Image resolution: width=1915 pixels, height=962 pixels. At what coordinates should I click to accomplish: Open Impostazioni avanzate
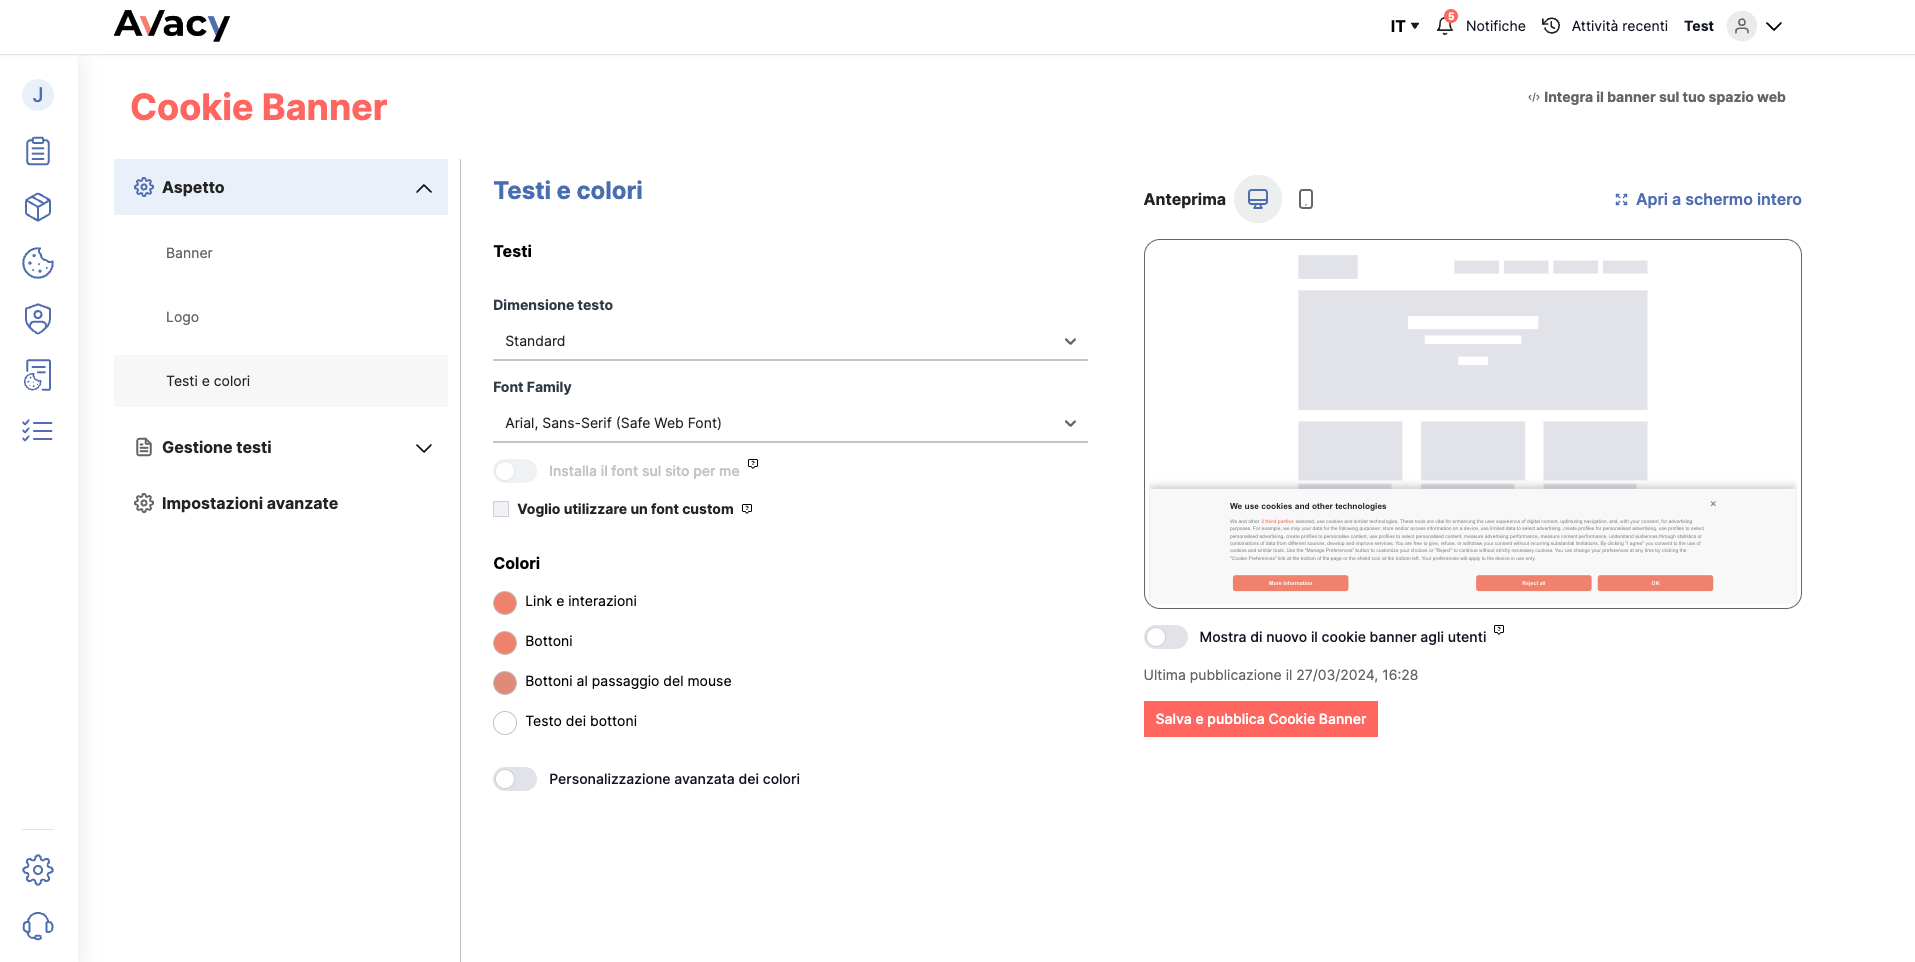coord(250,503)
